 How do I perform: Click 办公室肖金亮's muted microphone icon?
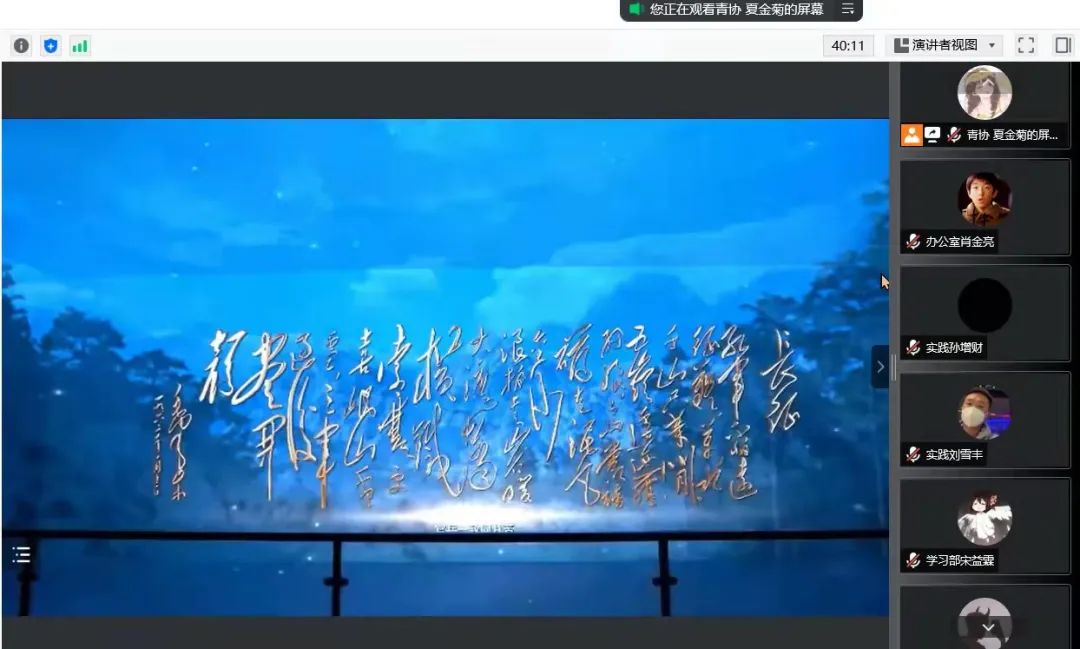(x=913, y=241)
